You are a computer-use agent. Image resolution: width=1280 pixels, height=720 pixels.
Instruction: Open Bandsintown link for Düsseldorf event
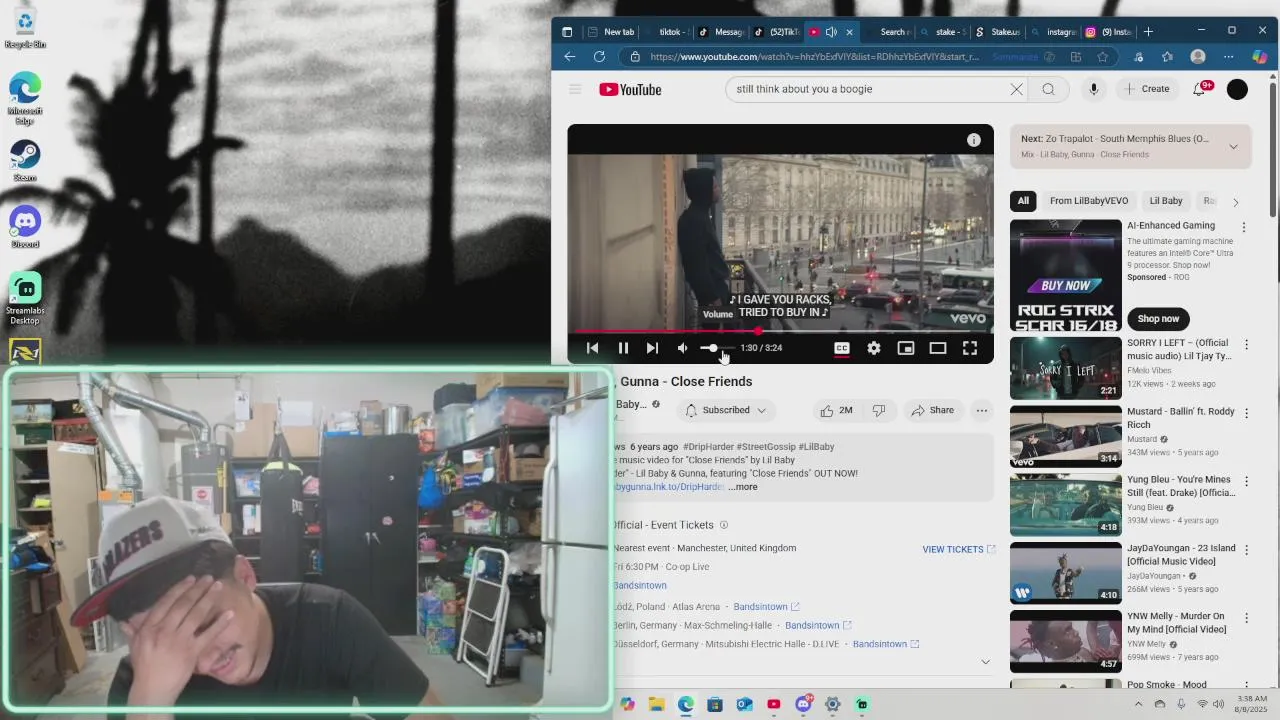pyautogui.click(x=885, y=644)
